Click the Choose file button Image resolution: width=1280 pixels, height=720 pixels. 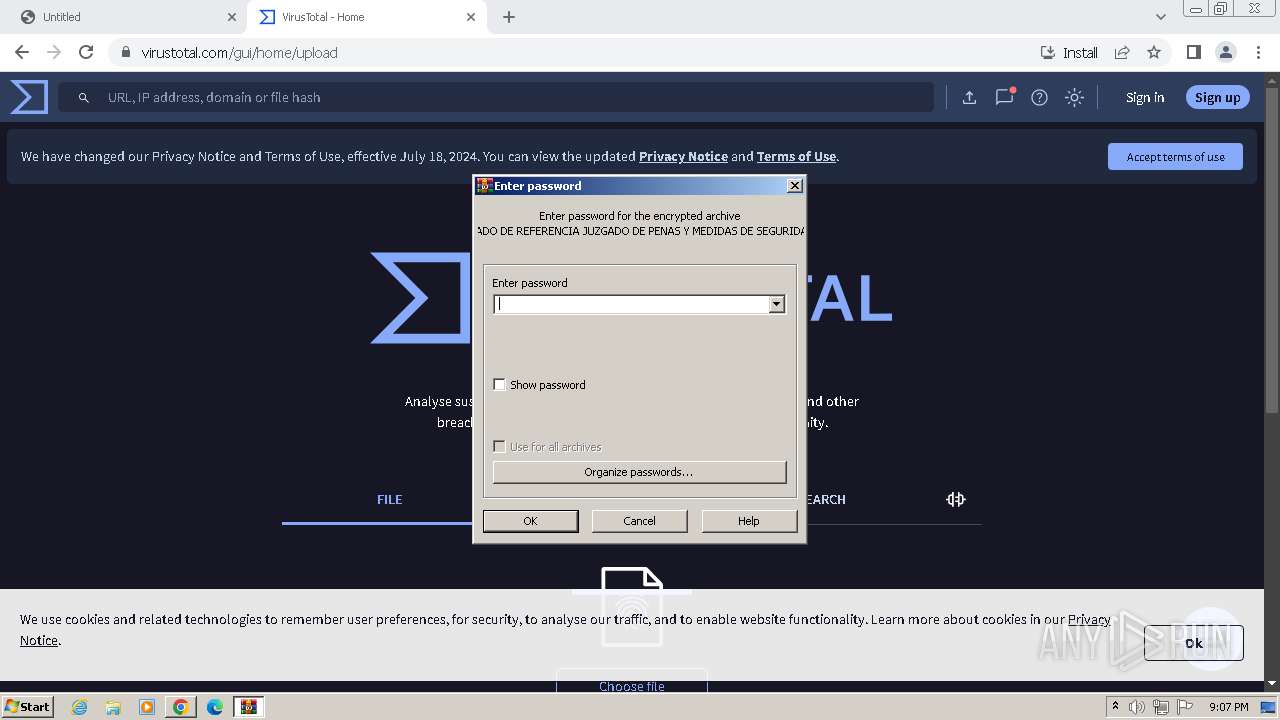[631, 685]
